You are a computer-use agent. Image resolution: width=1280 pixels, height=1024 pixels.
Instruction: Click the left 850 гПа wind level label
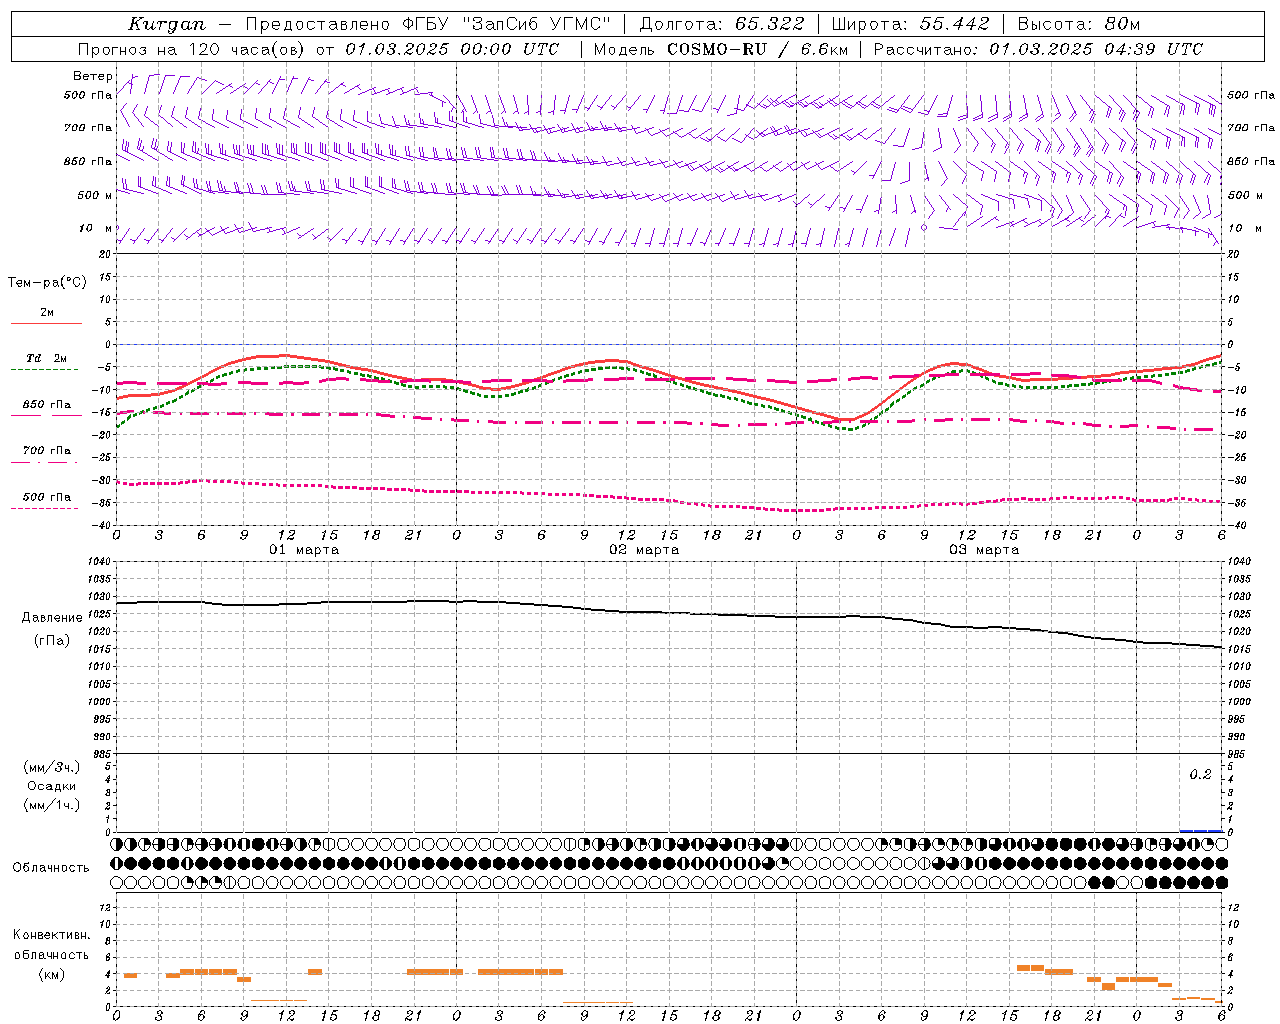pyautogui.click(x=89, y=161)
